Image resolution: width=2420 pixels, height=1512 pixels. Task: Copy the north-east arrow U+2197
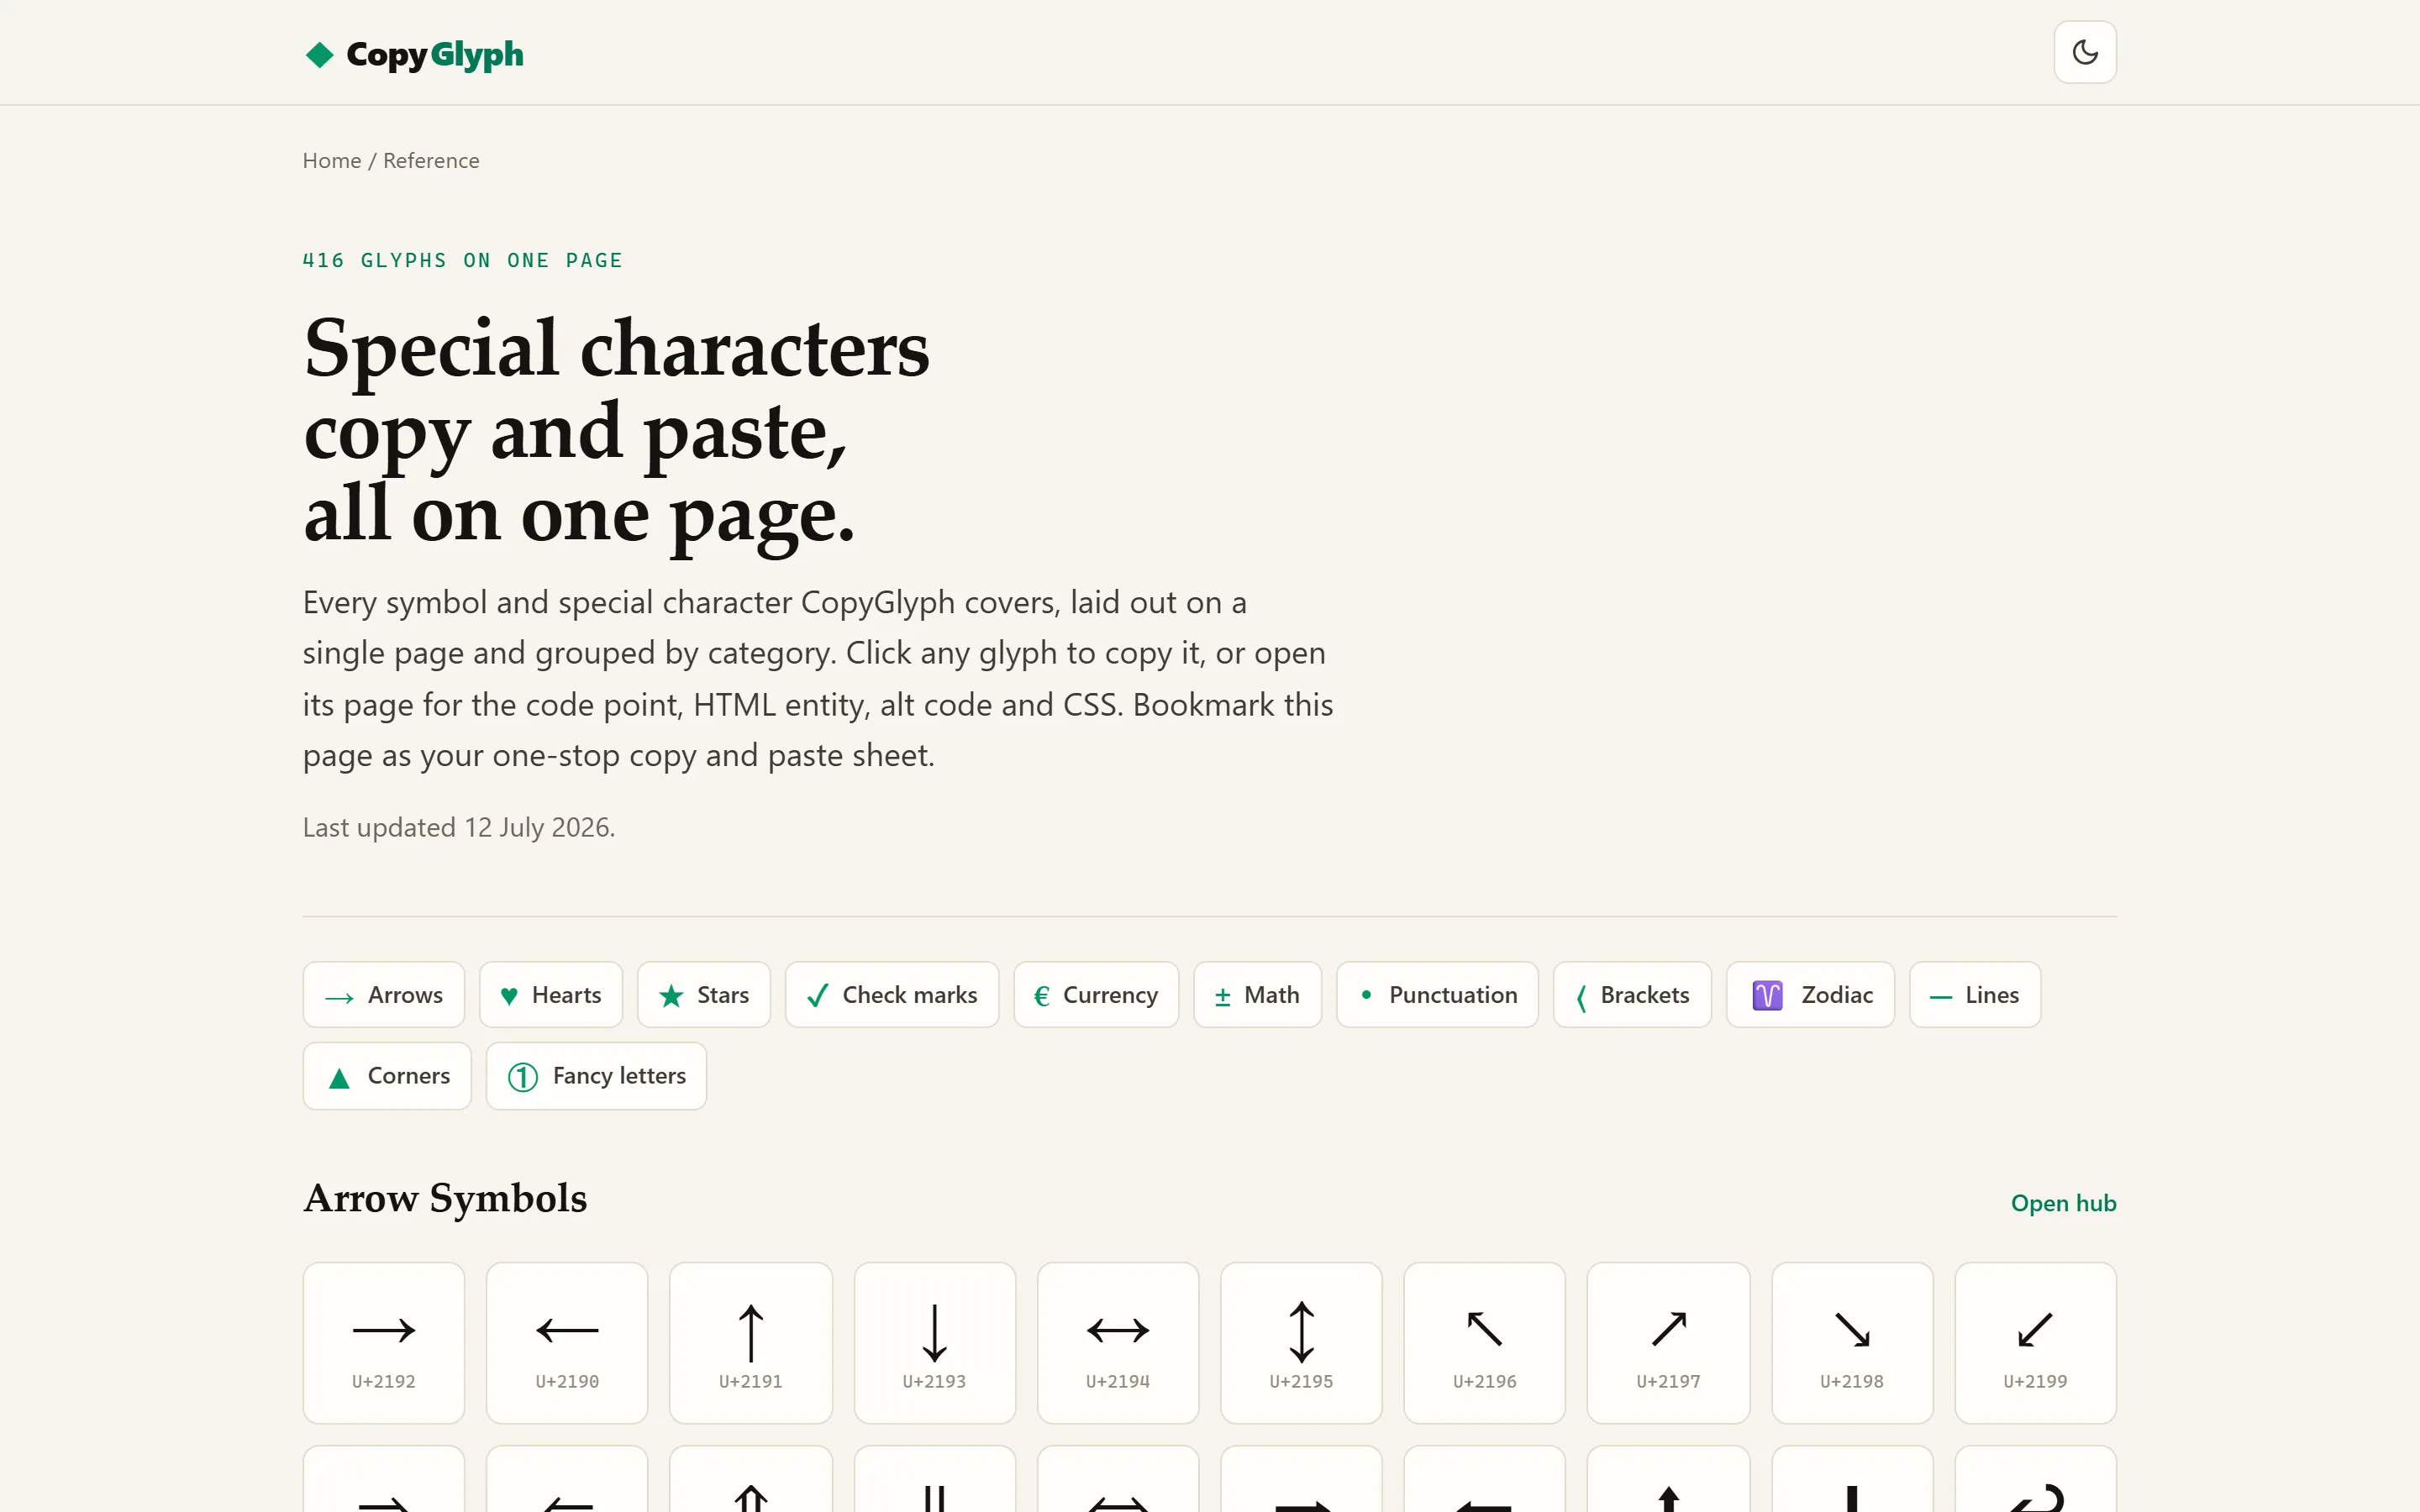point(1668,1342)
